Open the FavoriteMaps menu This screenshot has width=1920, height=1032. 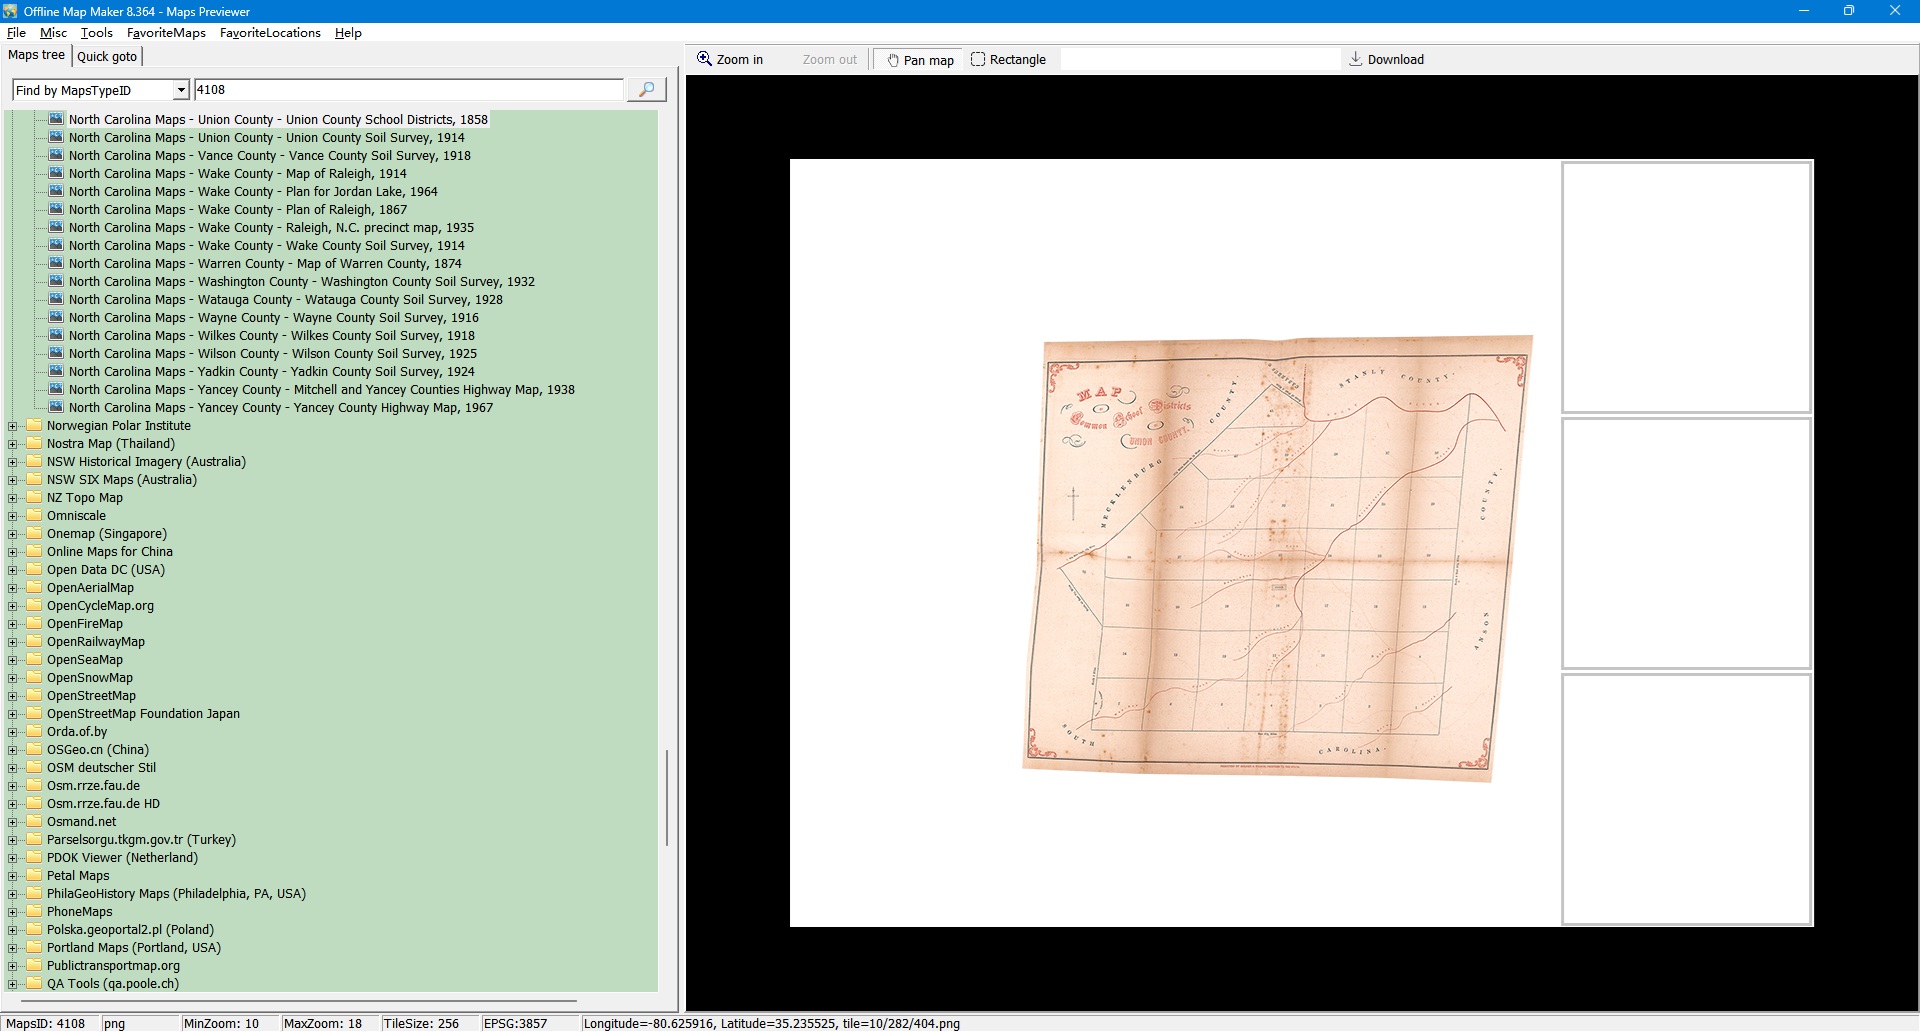(166, 33)
